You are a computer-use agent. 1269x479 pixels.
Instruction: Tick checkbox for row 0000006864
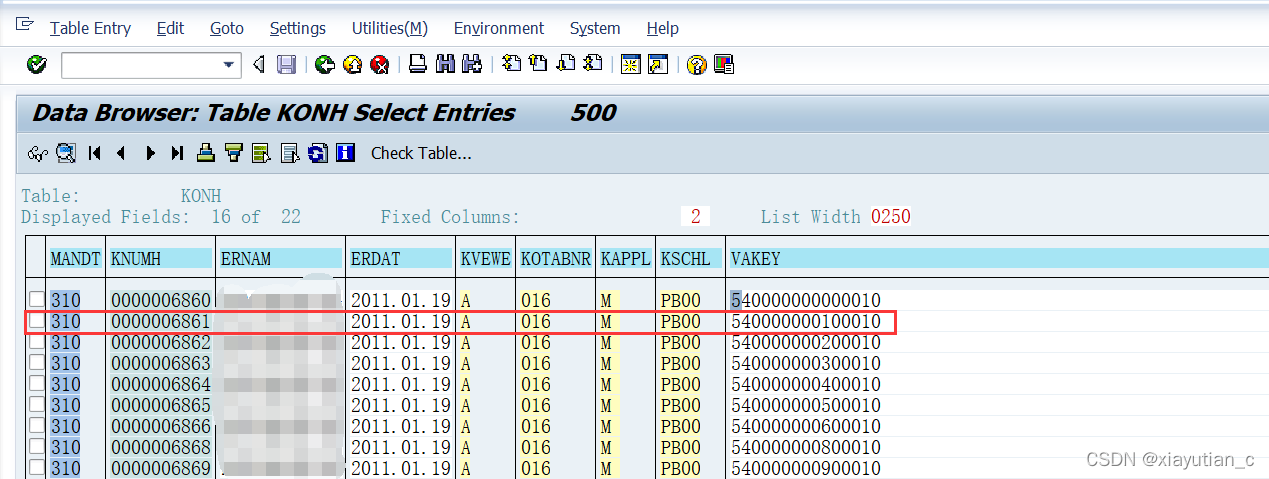[x=37, y=384]
